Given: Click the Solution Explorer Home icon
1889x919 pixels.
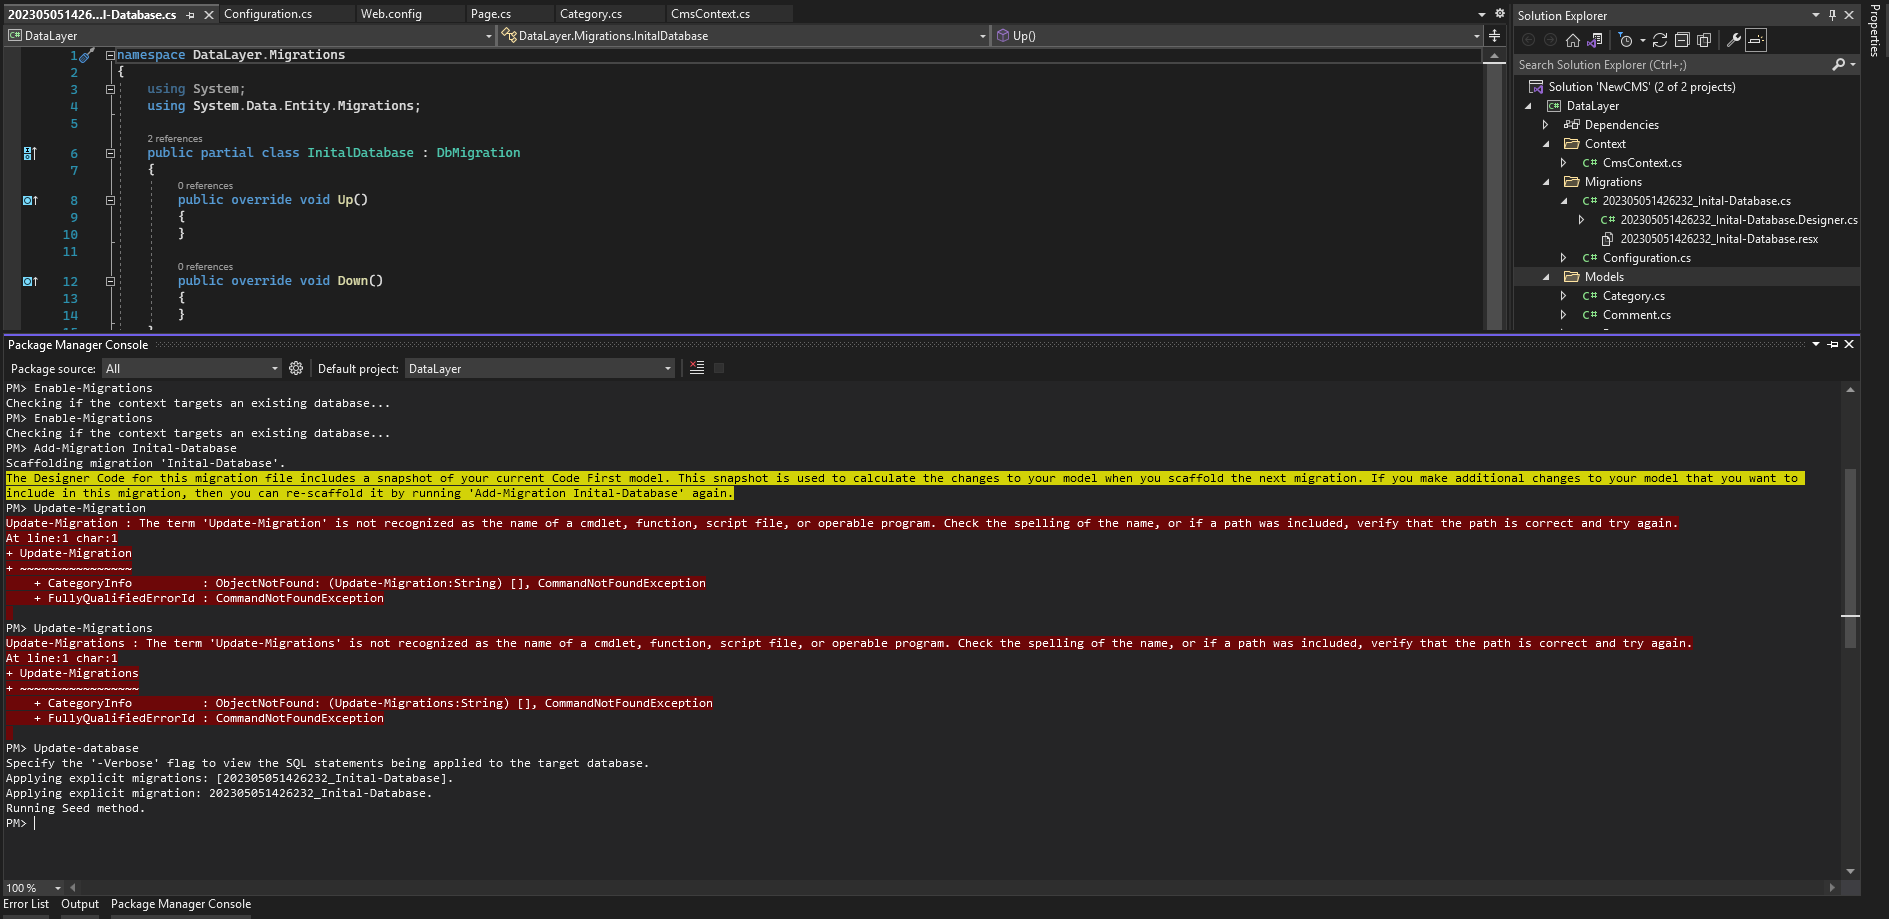Looking at the screenshot, I should pyautogui.click(x=1573, y=40).
